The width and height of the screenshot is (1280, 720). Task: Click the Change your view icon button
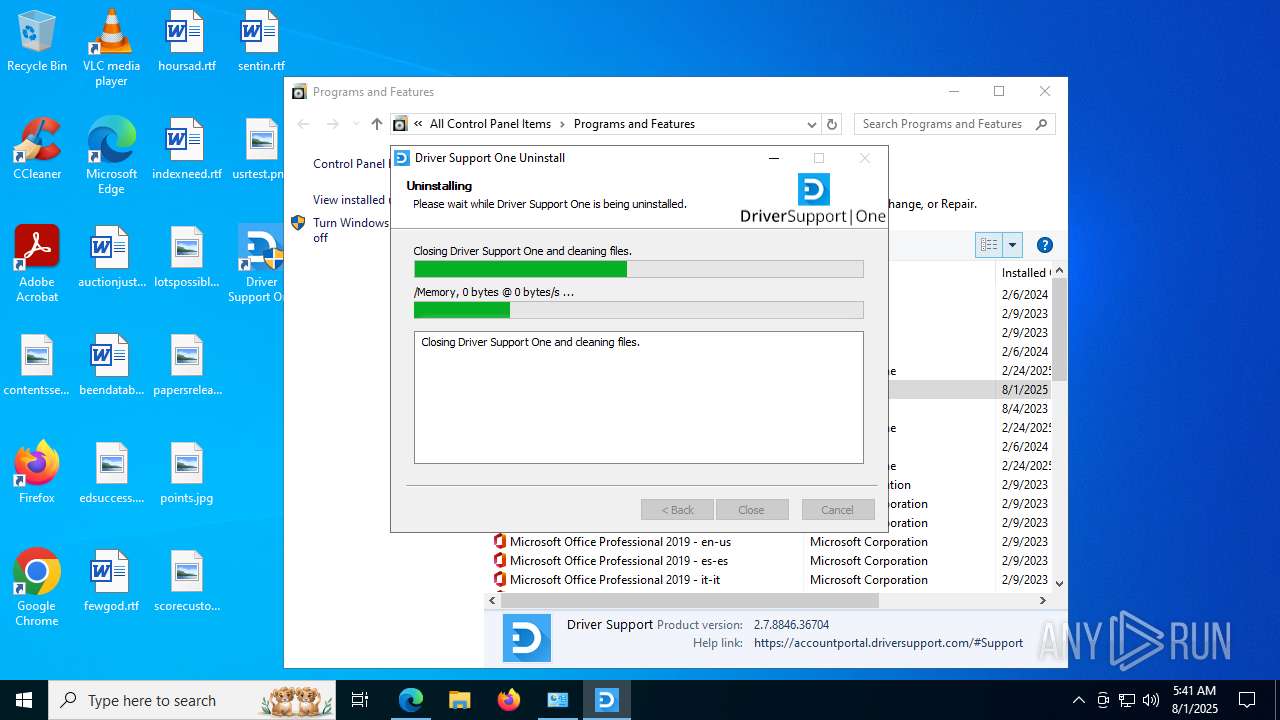989,245
